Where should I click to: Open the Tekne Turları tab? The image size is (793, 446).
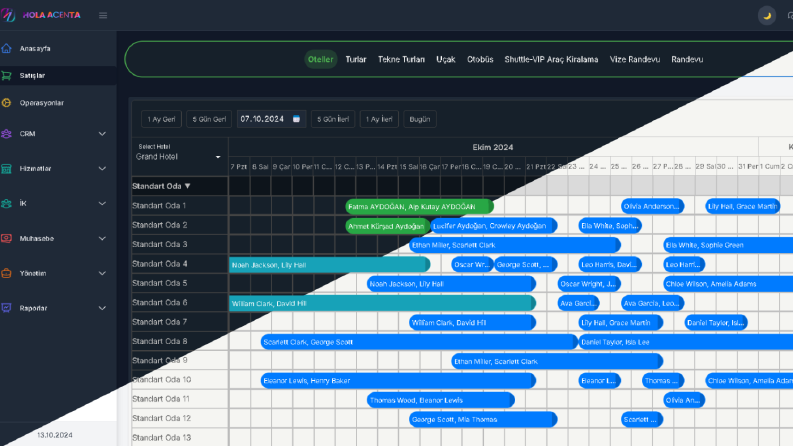(x=401, y=59)
